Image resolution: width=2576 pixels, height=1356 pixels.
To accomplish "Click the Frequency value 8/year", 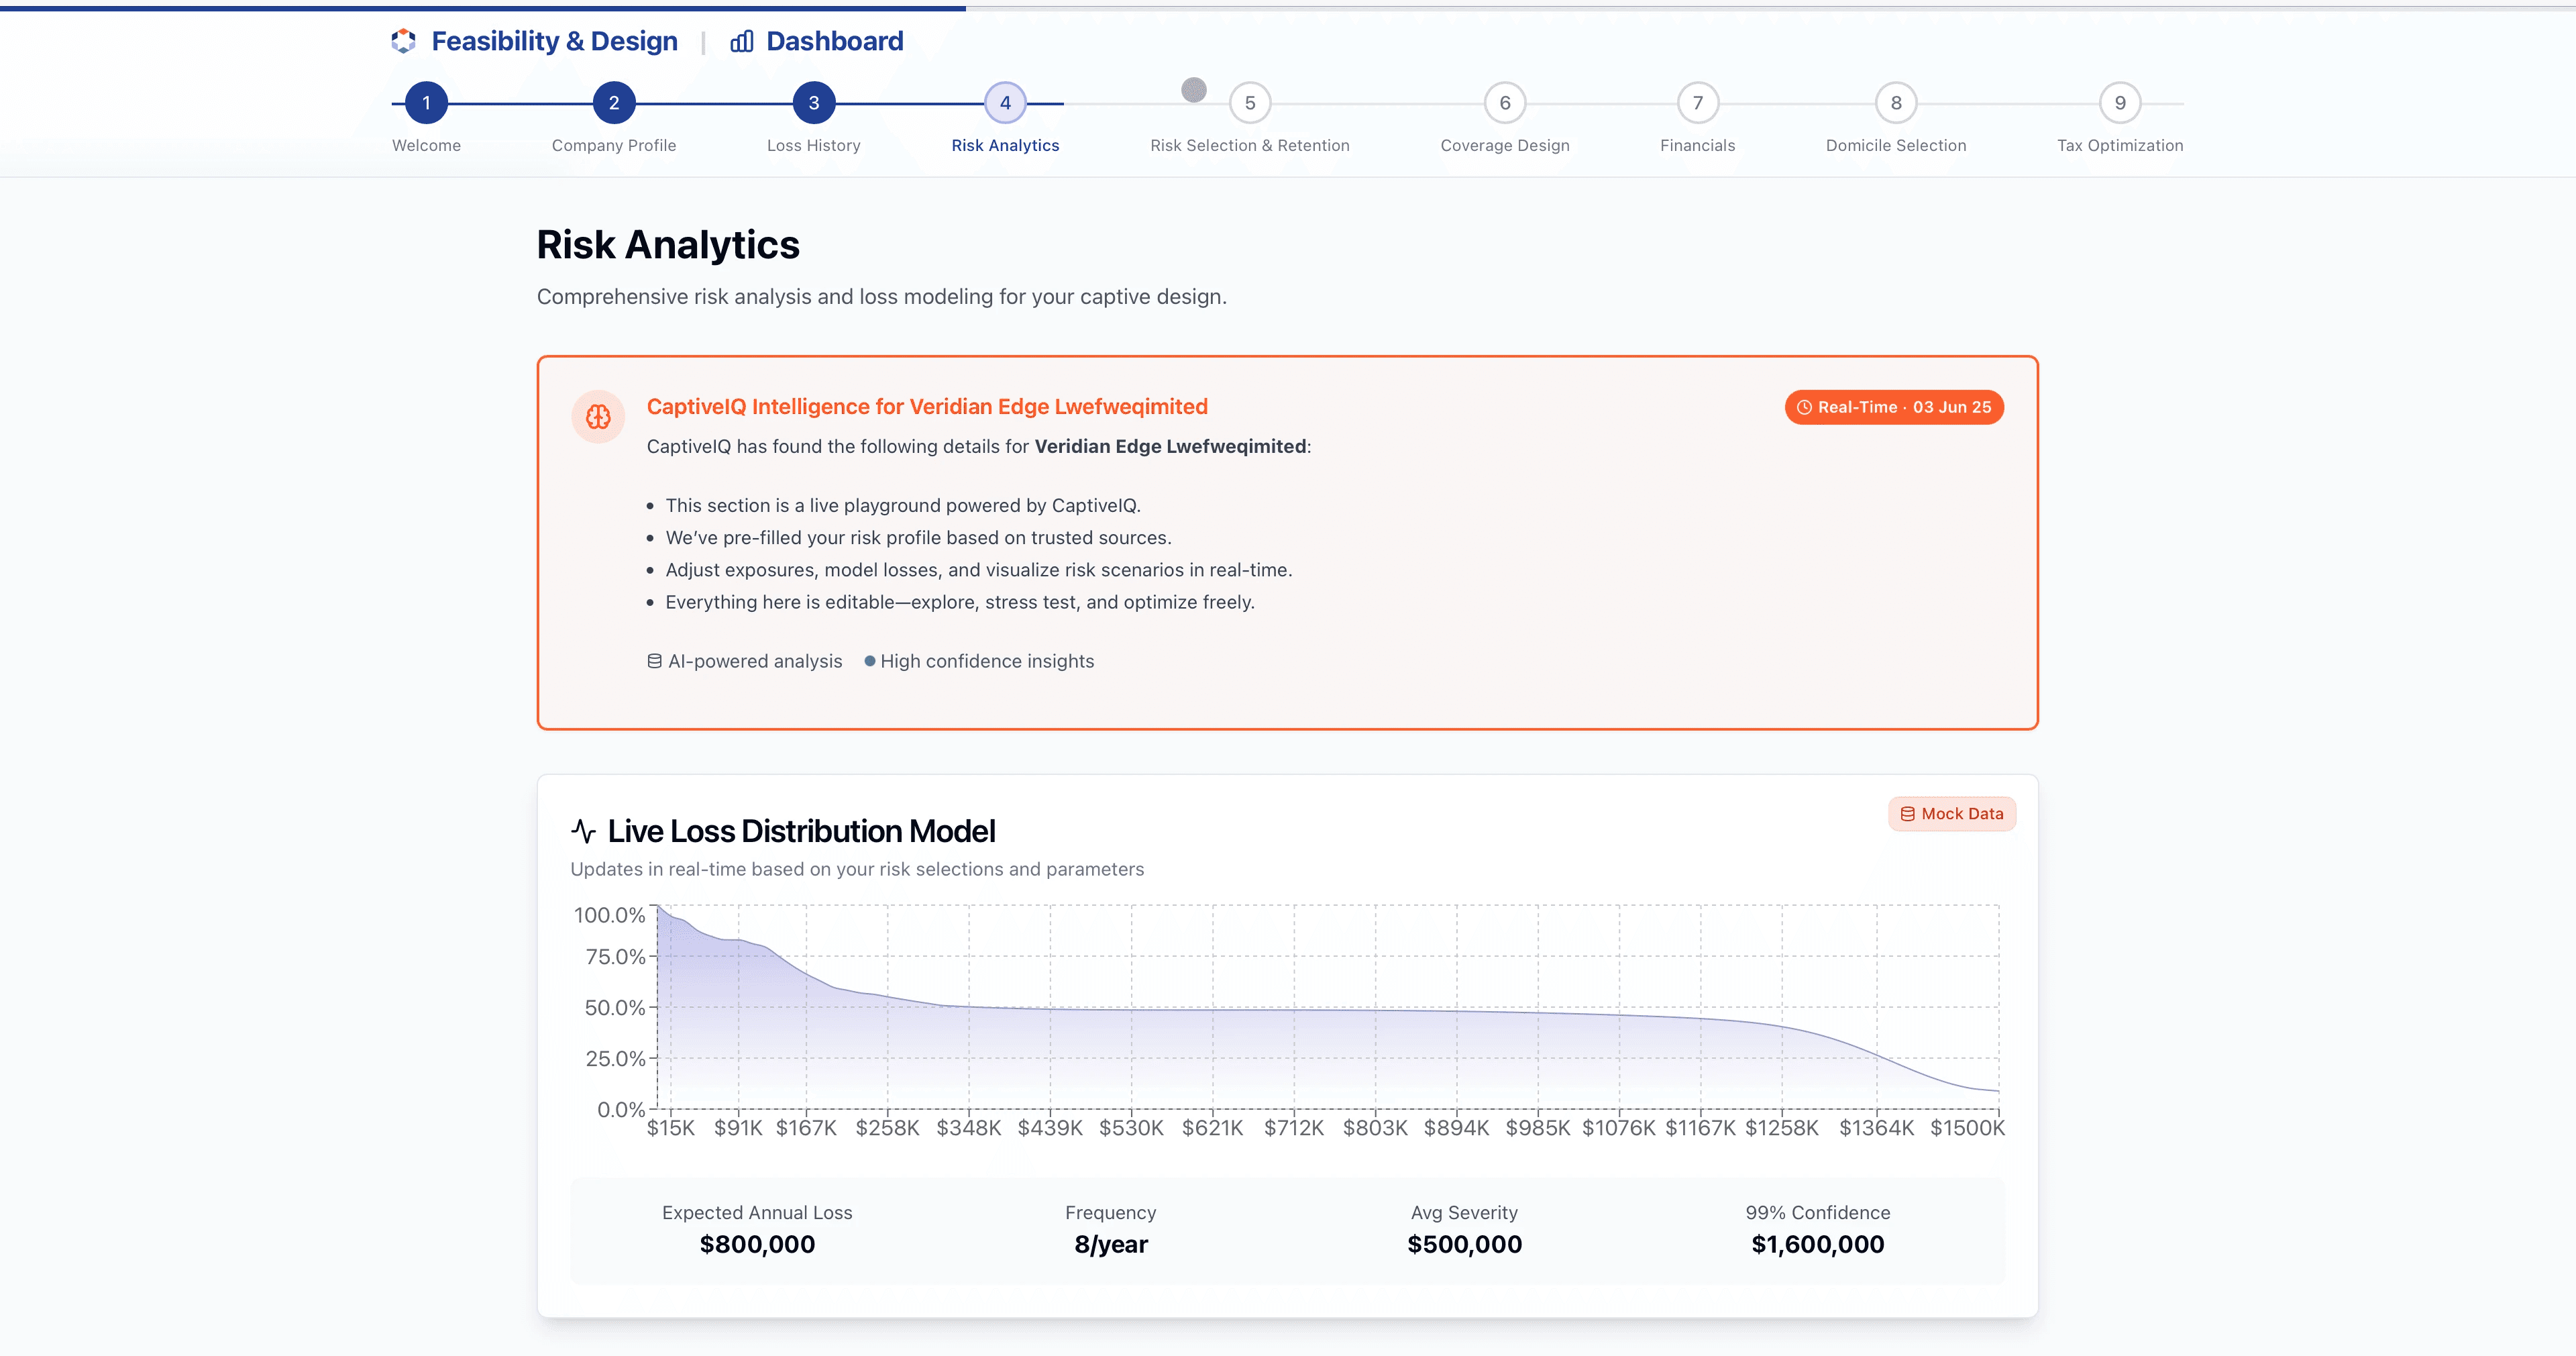I will point(1111,1245).
